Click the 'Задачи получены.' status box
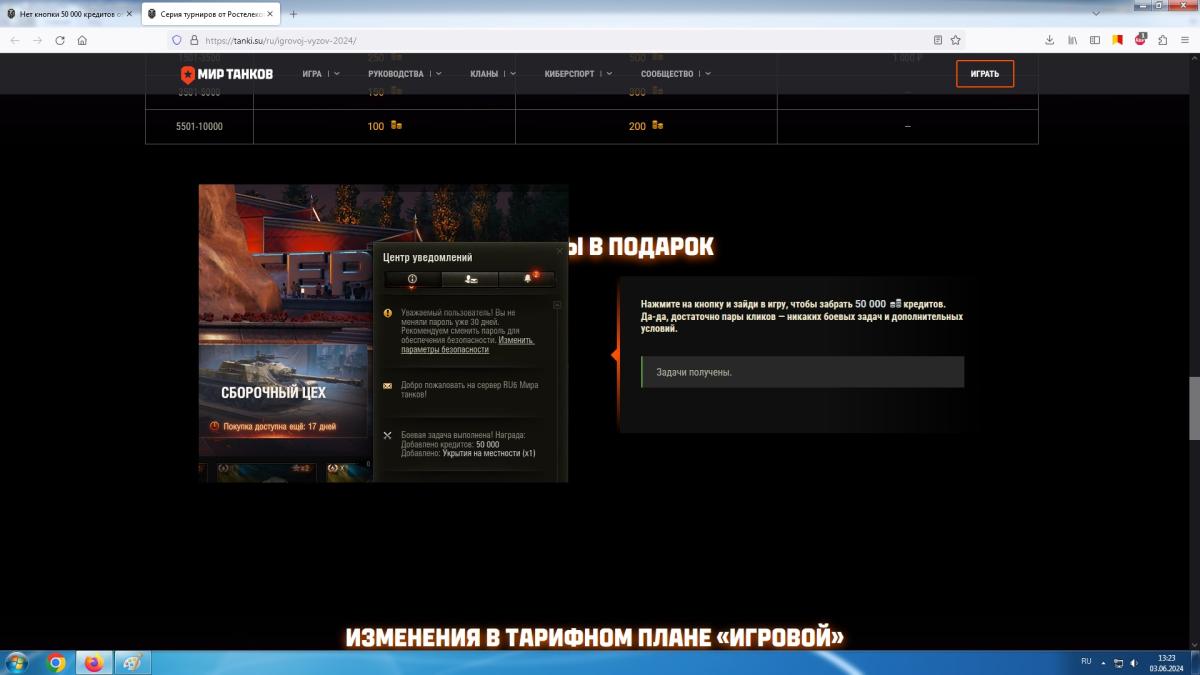This screenshot has width=1200, height=675. click(802, 372)
